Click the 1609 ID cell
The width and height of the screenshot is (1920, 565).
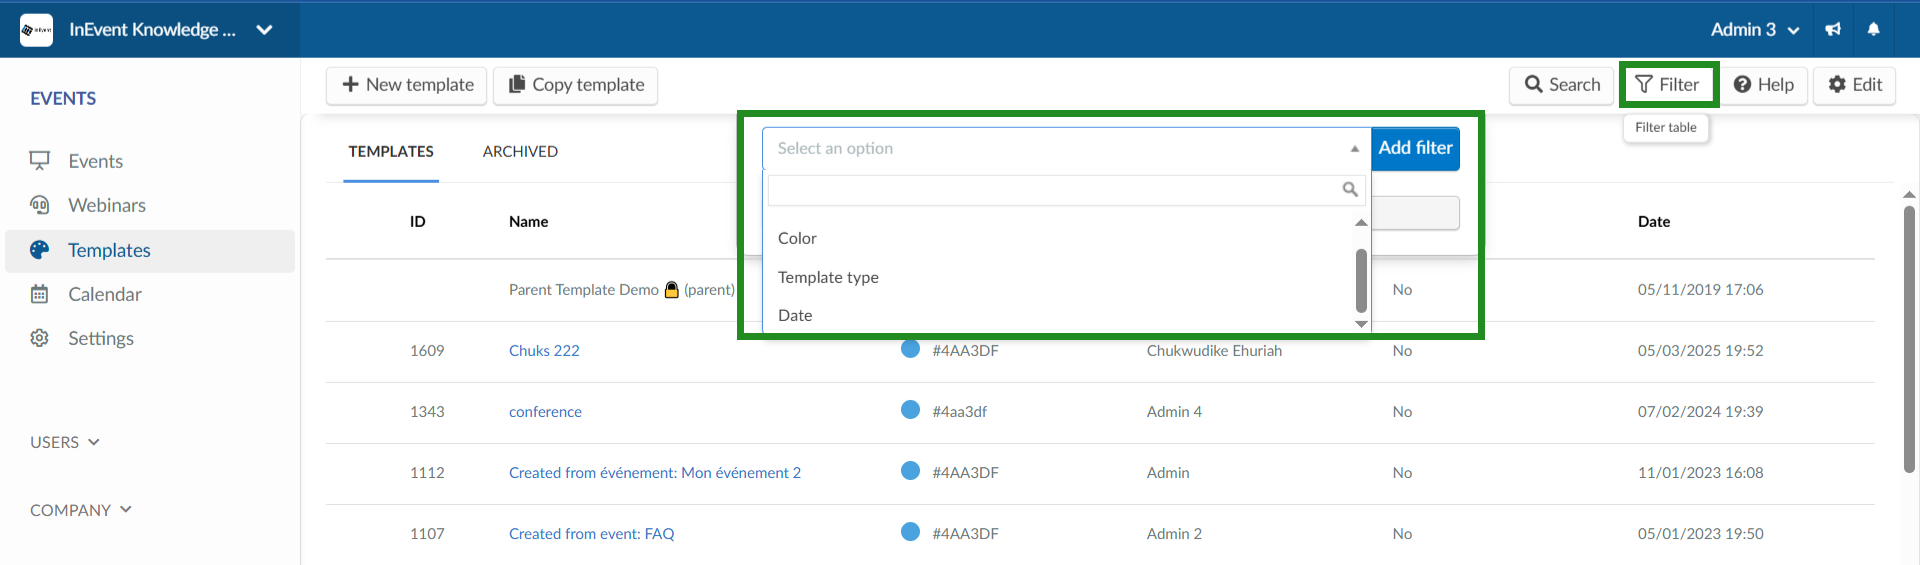coord(427,351)
